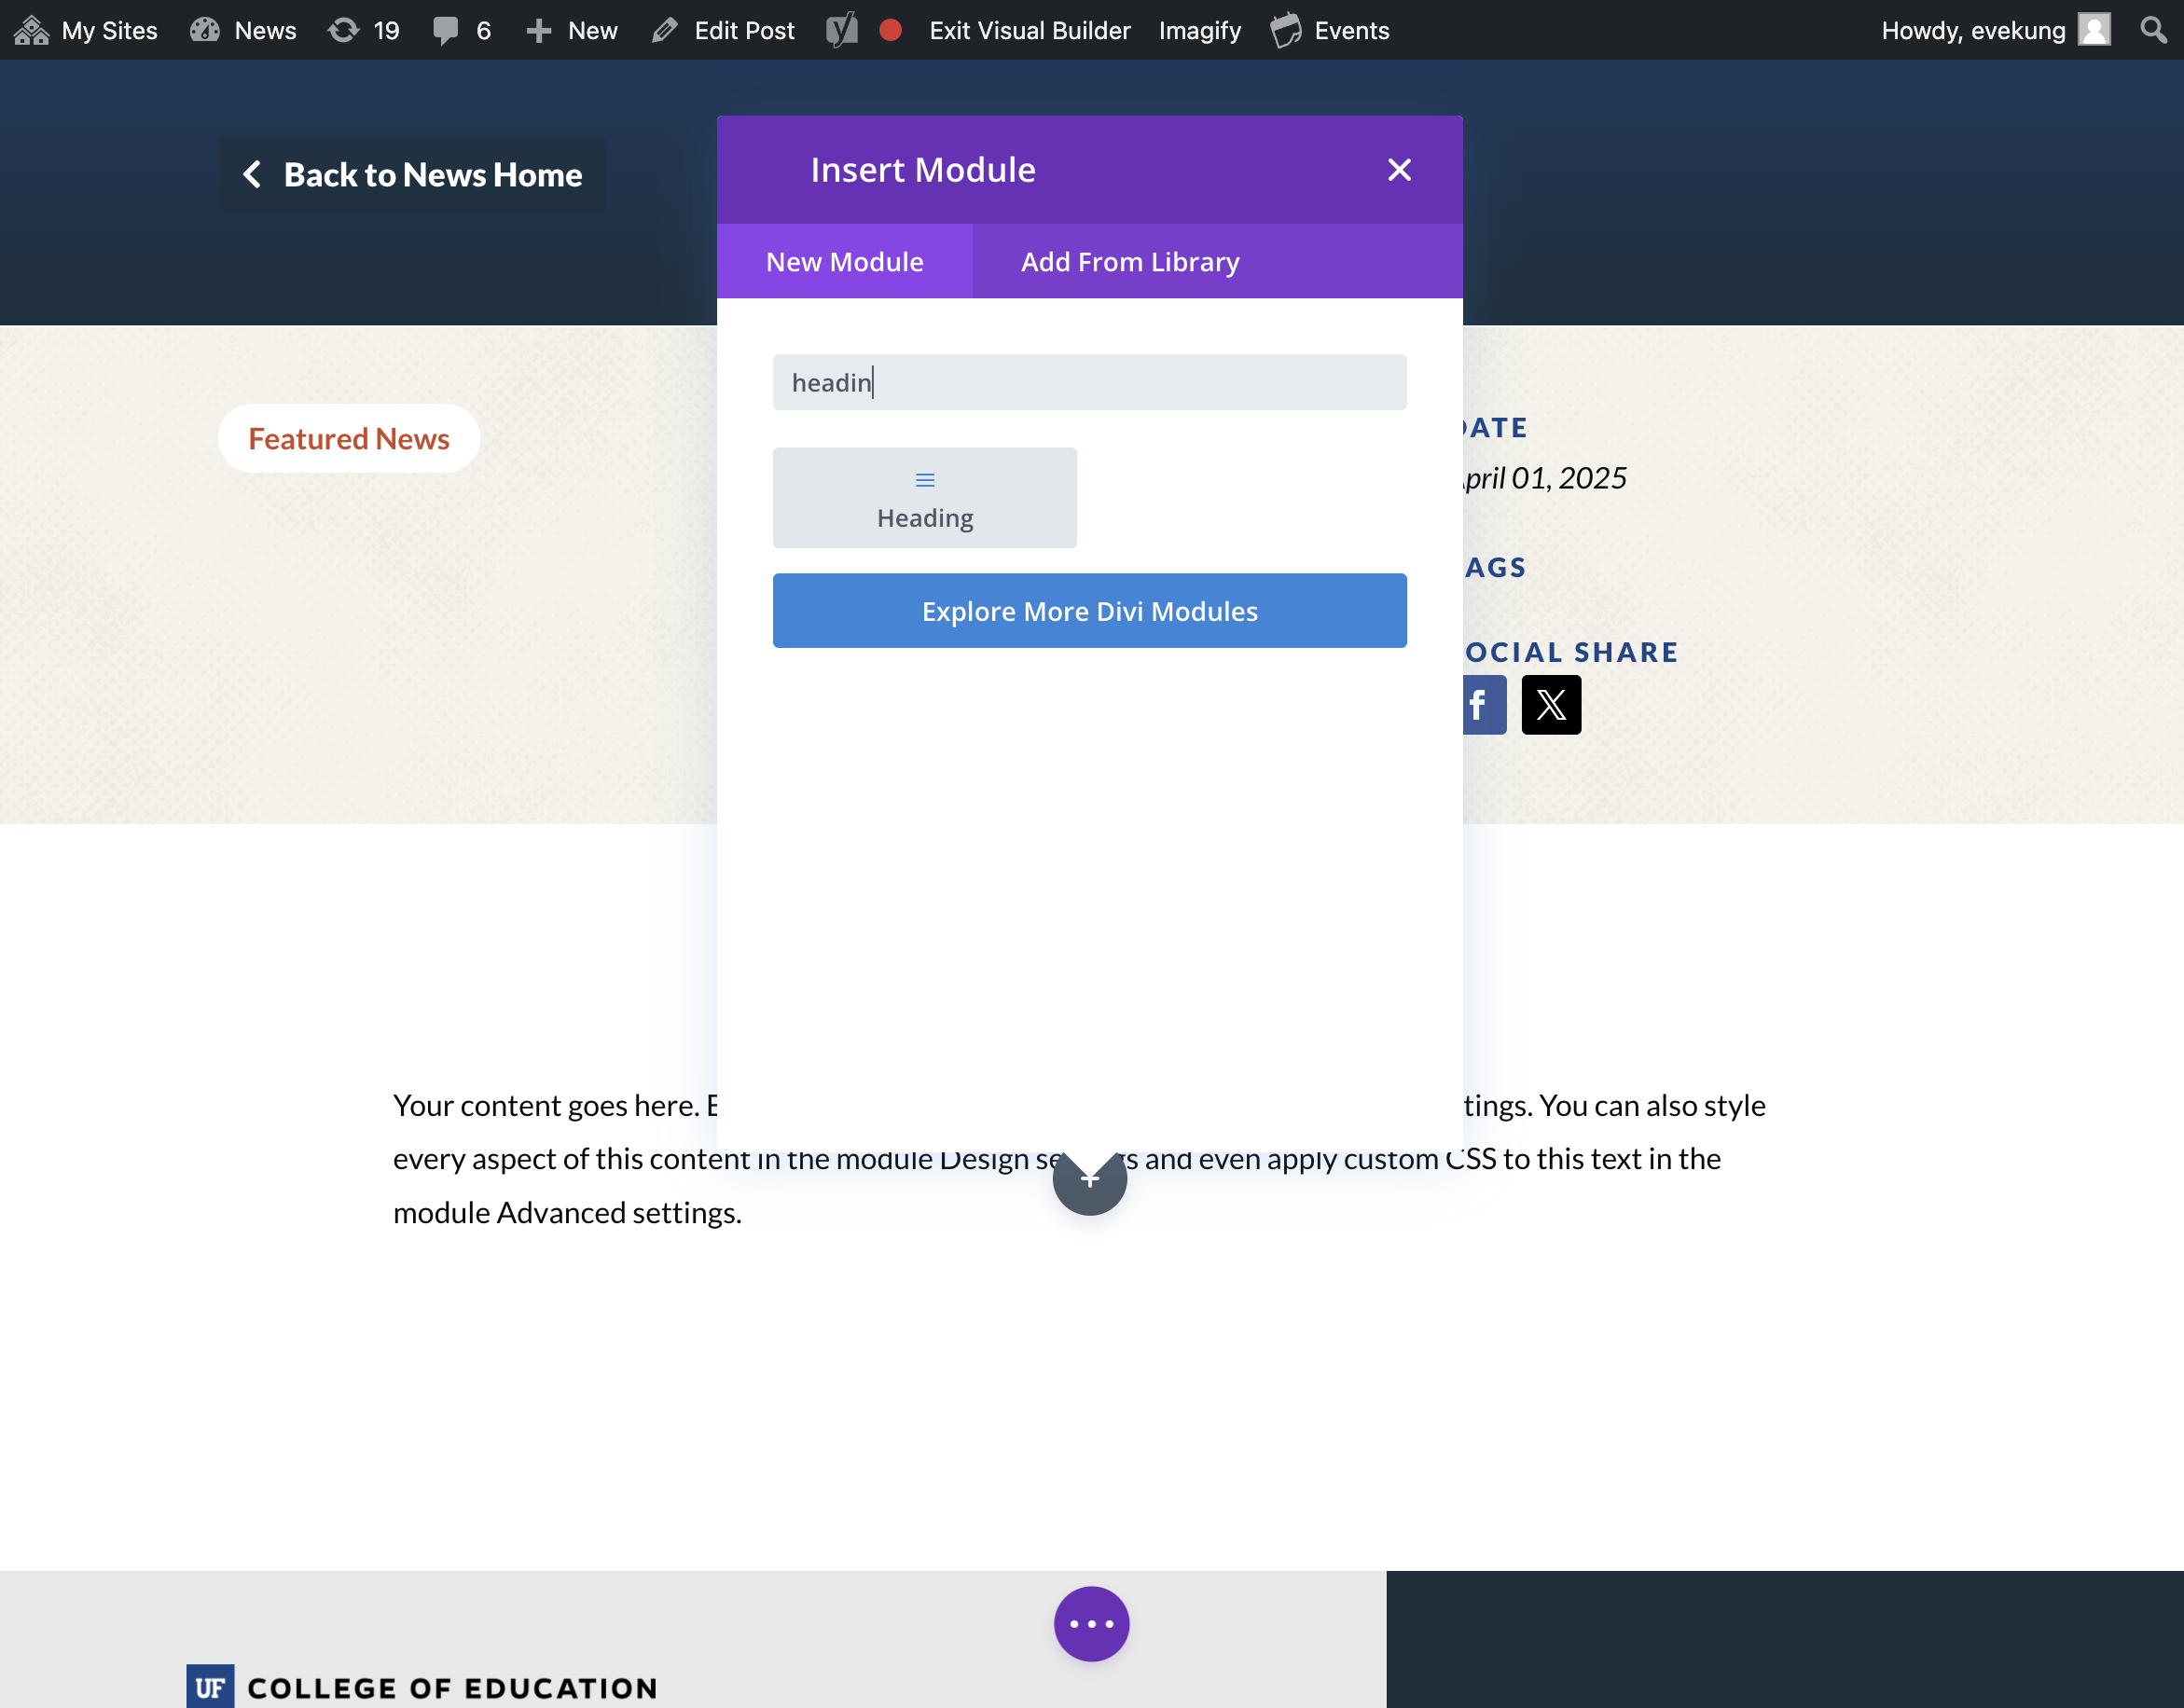Open Imagify admin bar item
This screenshot has width=2184, height=1708.
point(1199,30)
